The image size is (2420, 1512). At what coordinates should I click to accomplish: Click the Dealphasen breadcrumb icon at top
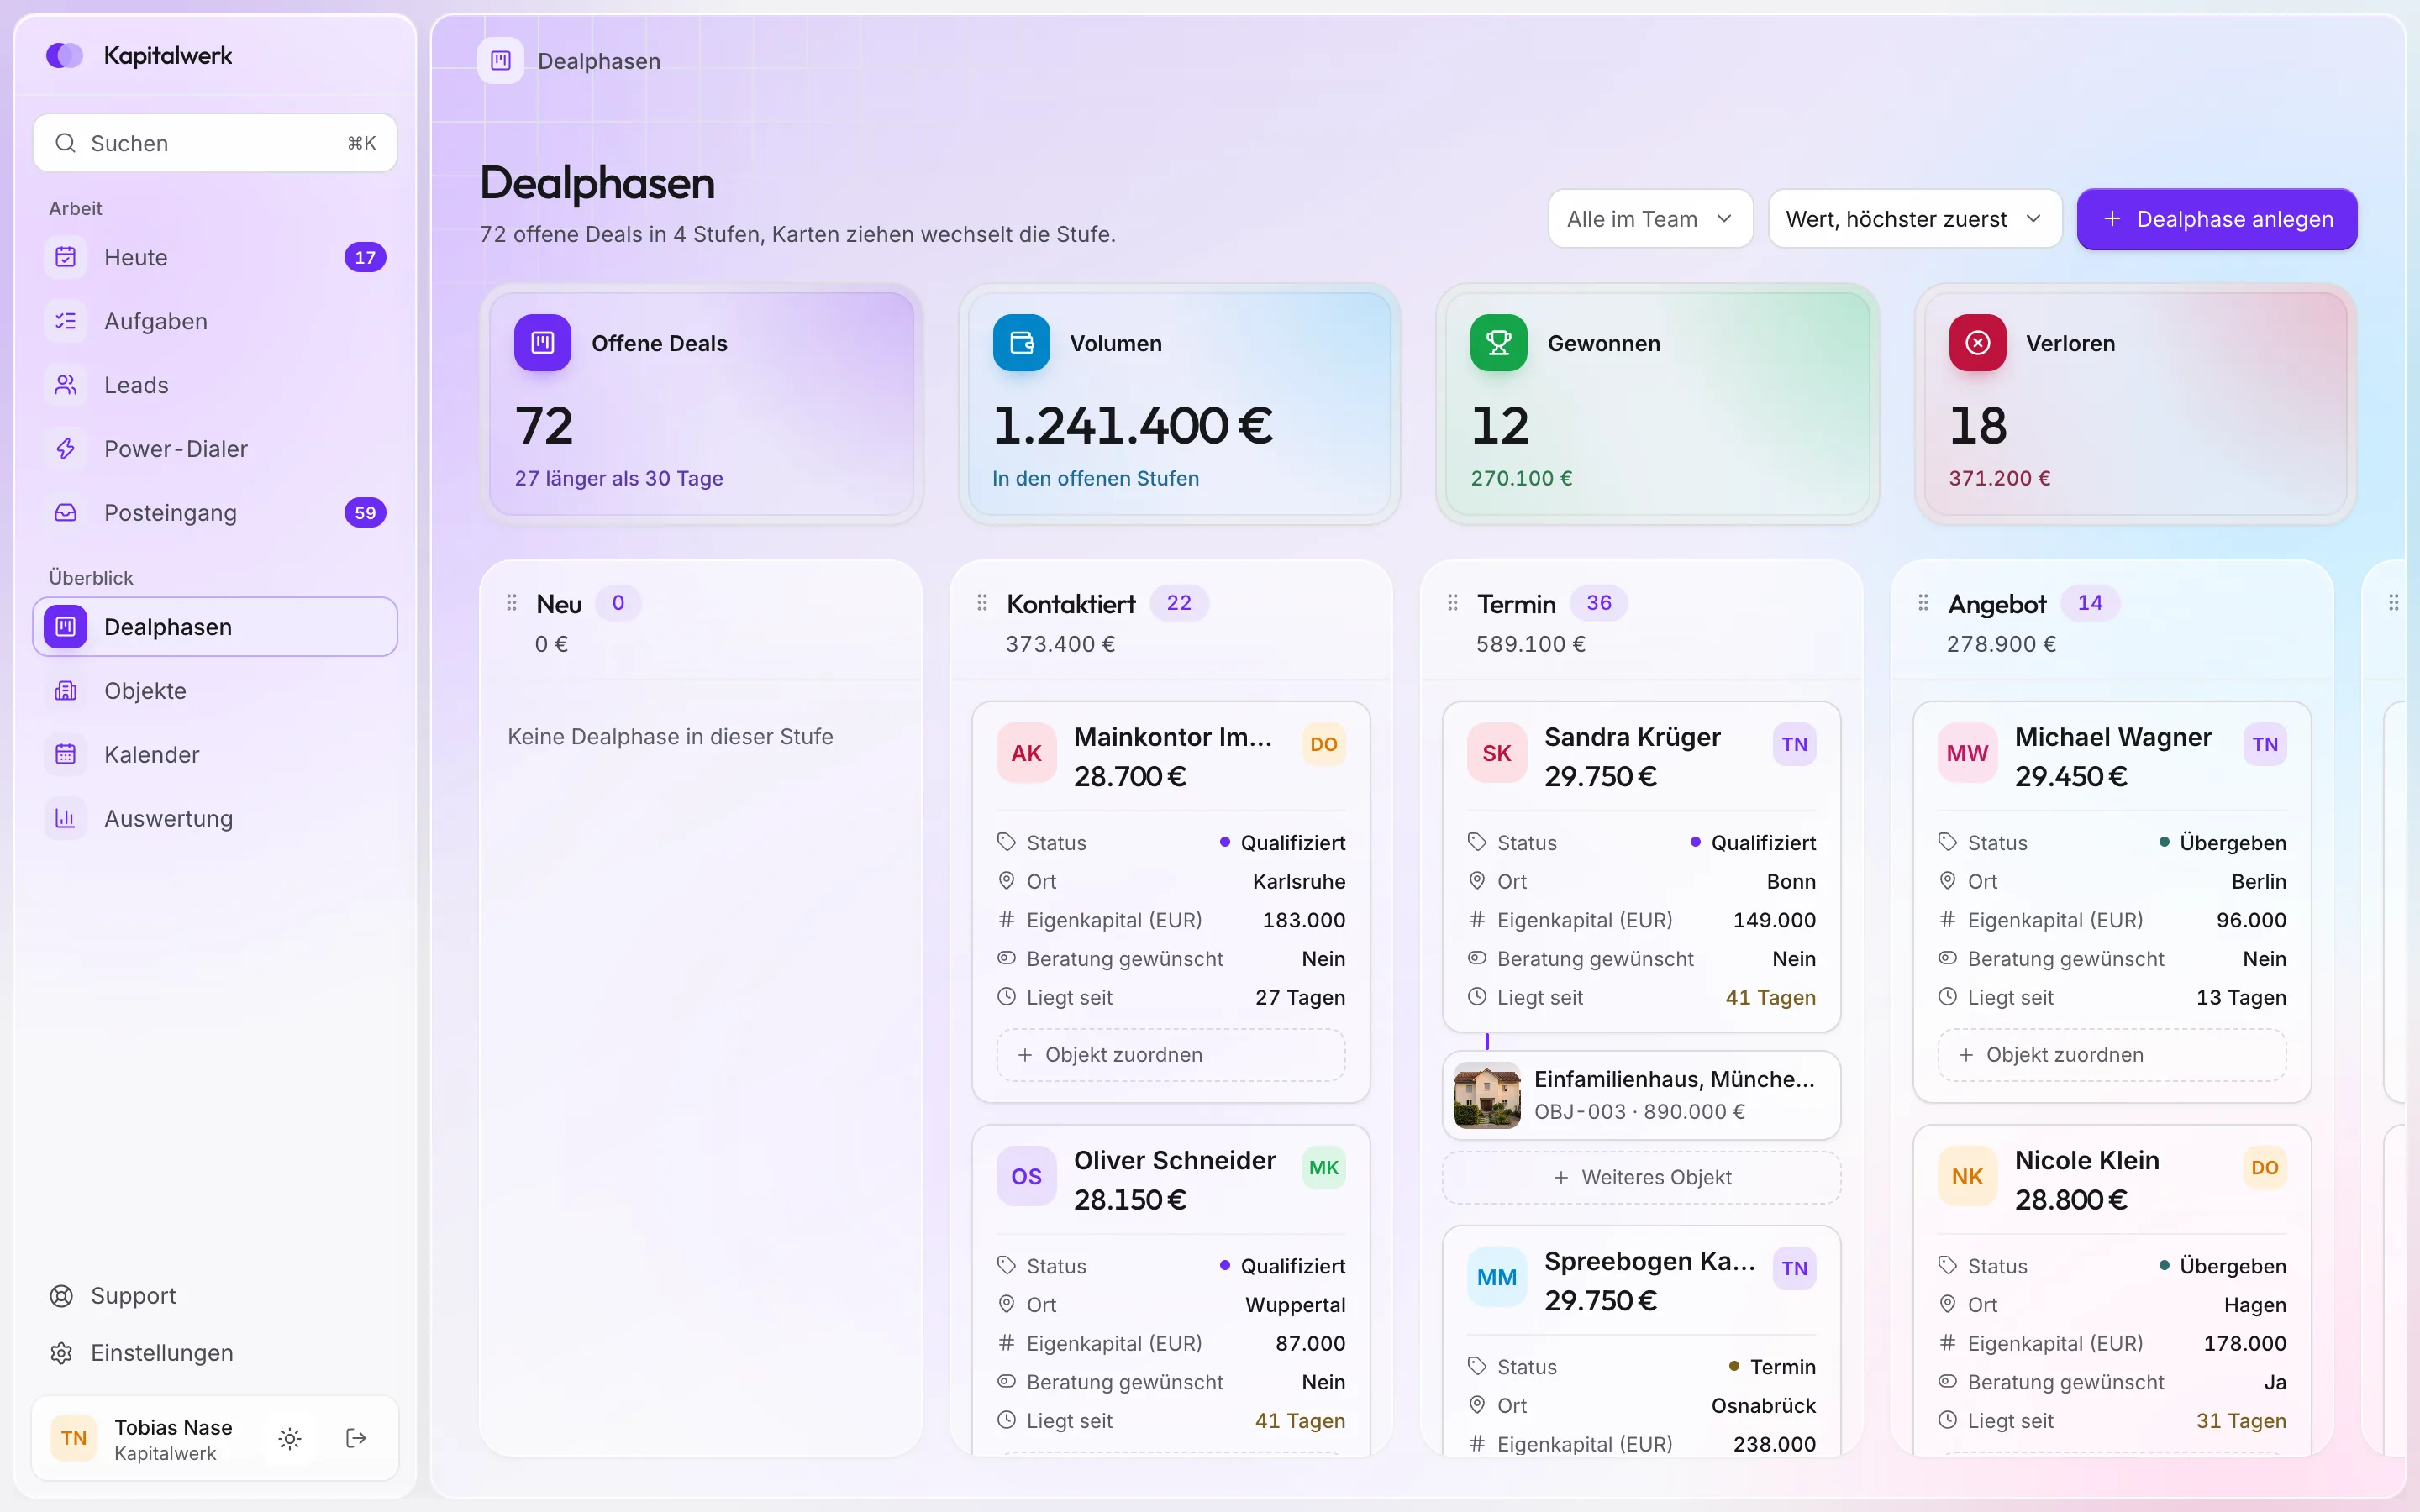coord(501,61)
